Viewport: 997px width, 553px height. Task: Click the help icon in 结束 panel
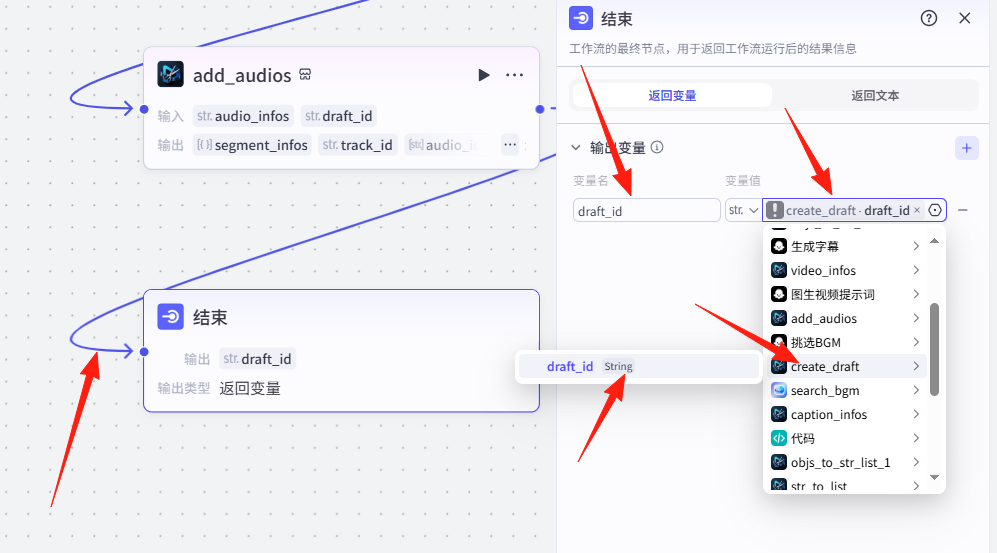coord(929,18)
